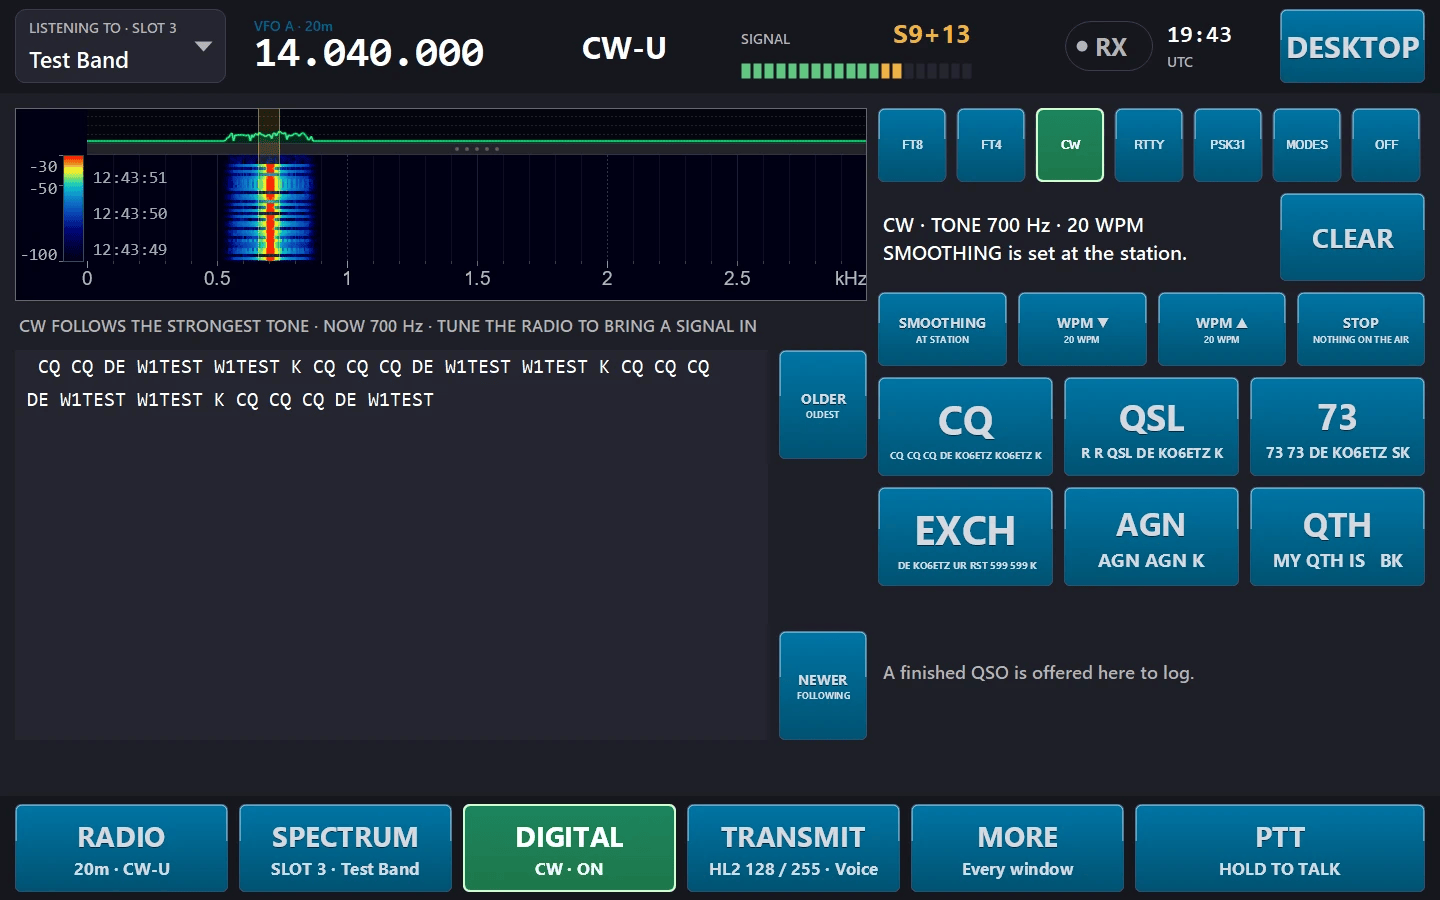
Task: Select the CW digital mode
Action: pos(1070,145)
